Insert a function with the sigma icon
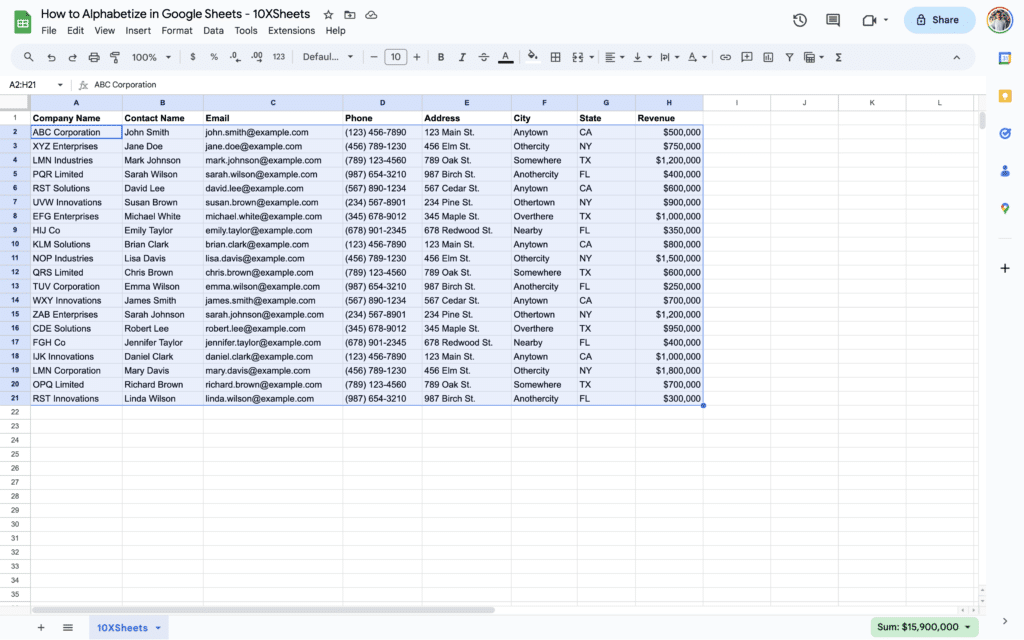 click(x=839, y=57)
